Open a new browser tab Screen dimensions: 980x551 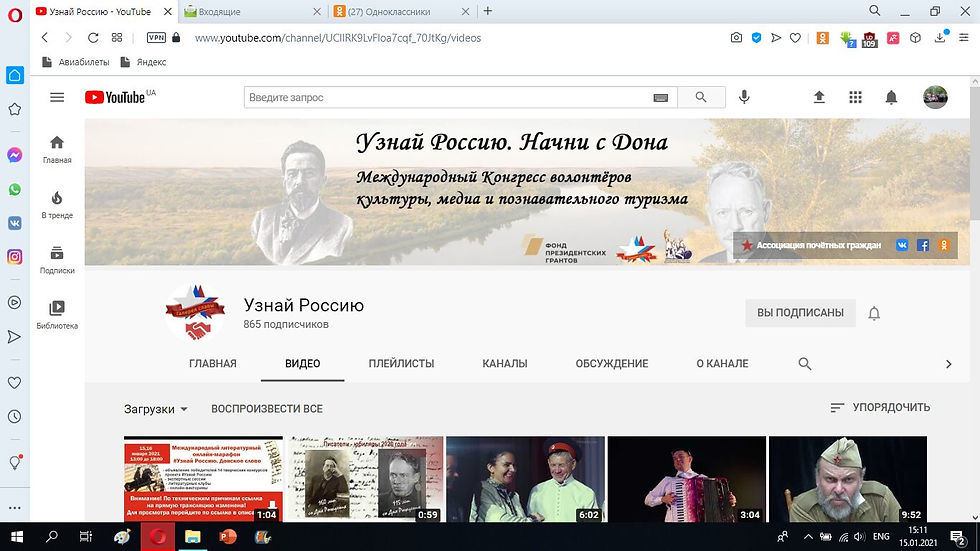pos(488,11)
